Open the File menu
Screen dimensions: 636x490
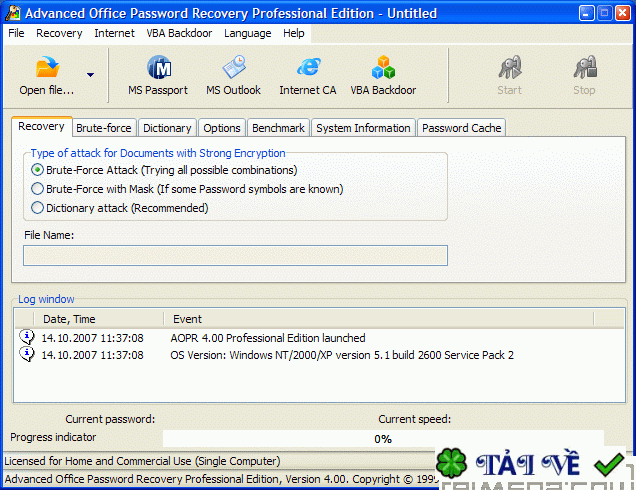point(16,33)
